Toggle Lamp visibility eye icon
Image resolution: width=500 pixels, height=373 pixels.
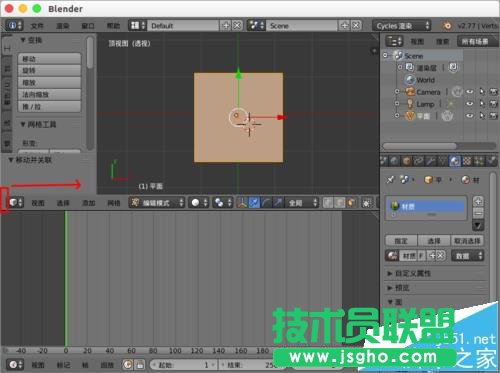click(x=470, y=104)
